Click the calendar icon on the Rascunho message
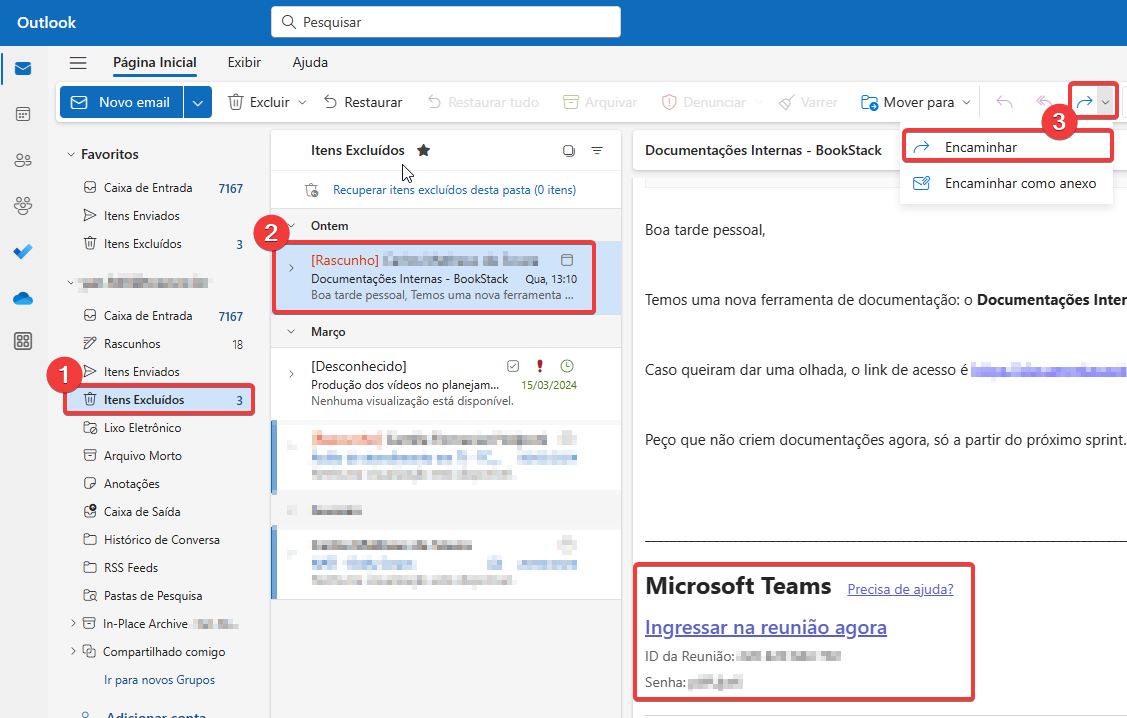 pyautogui.click(x=567, y=260)
